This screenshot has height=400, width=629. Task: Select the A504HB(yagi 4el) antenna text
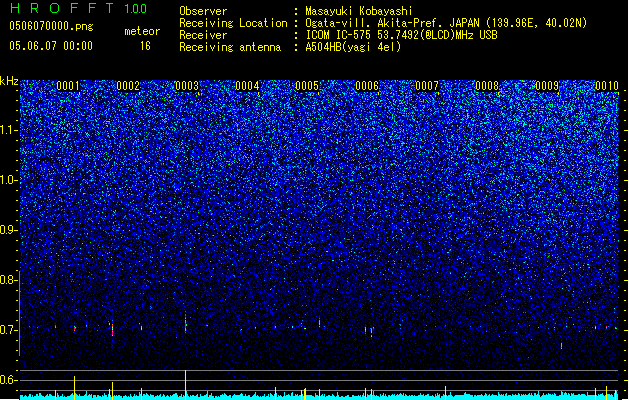click(x=353, y=47)
